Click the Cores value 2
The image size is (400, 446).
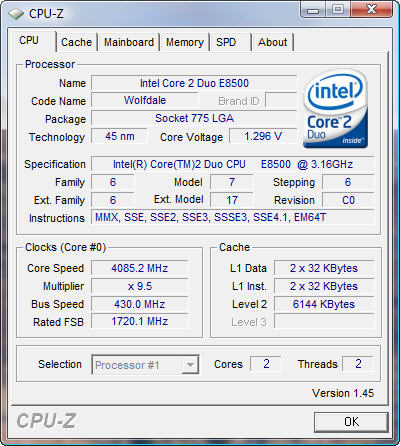[x=266, y=364]
